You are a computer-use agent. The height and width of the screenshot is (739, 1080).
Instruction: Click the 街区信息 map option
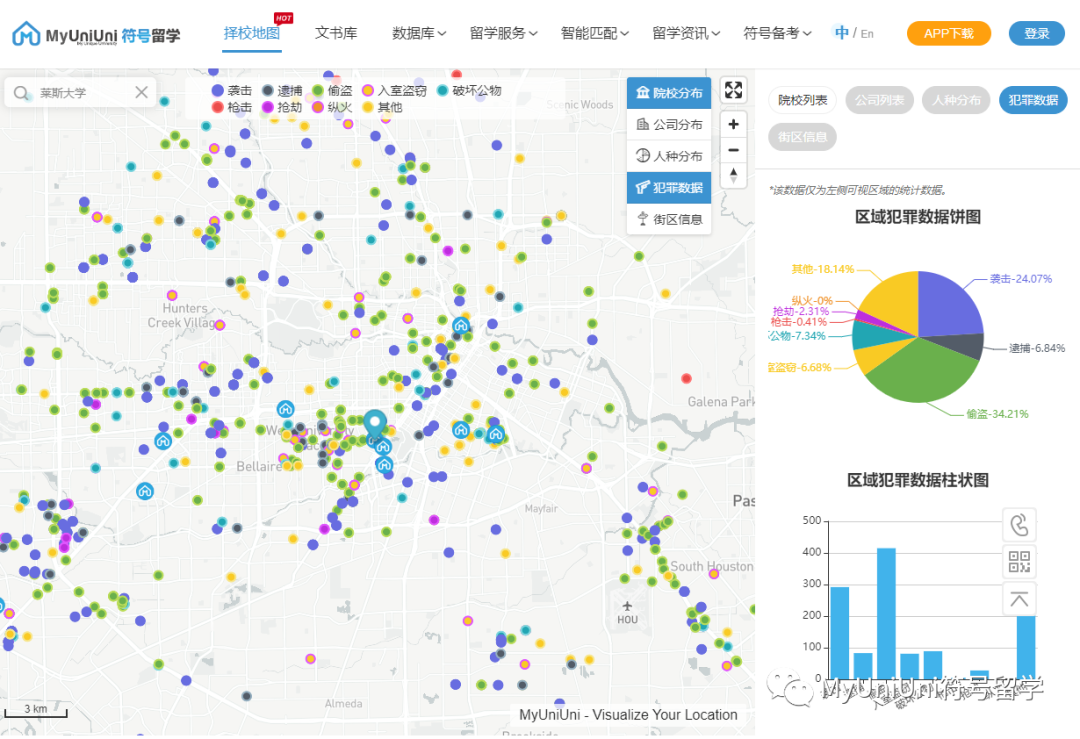[668, 219]
